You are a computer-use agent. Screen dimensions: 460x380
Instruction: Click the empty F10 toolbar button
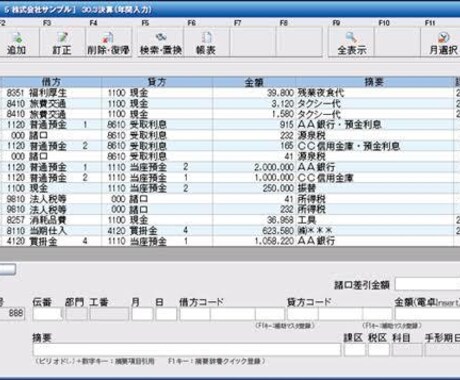[x=397, y=43]
